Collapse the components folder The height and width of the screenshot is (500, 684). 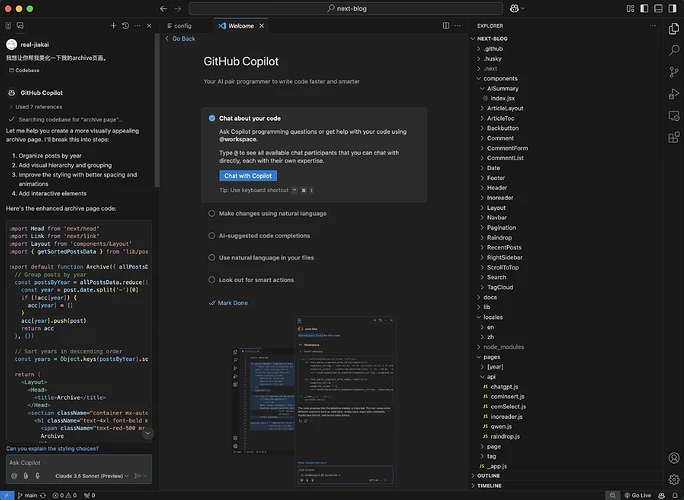click(x=500, y=79)
